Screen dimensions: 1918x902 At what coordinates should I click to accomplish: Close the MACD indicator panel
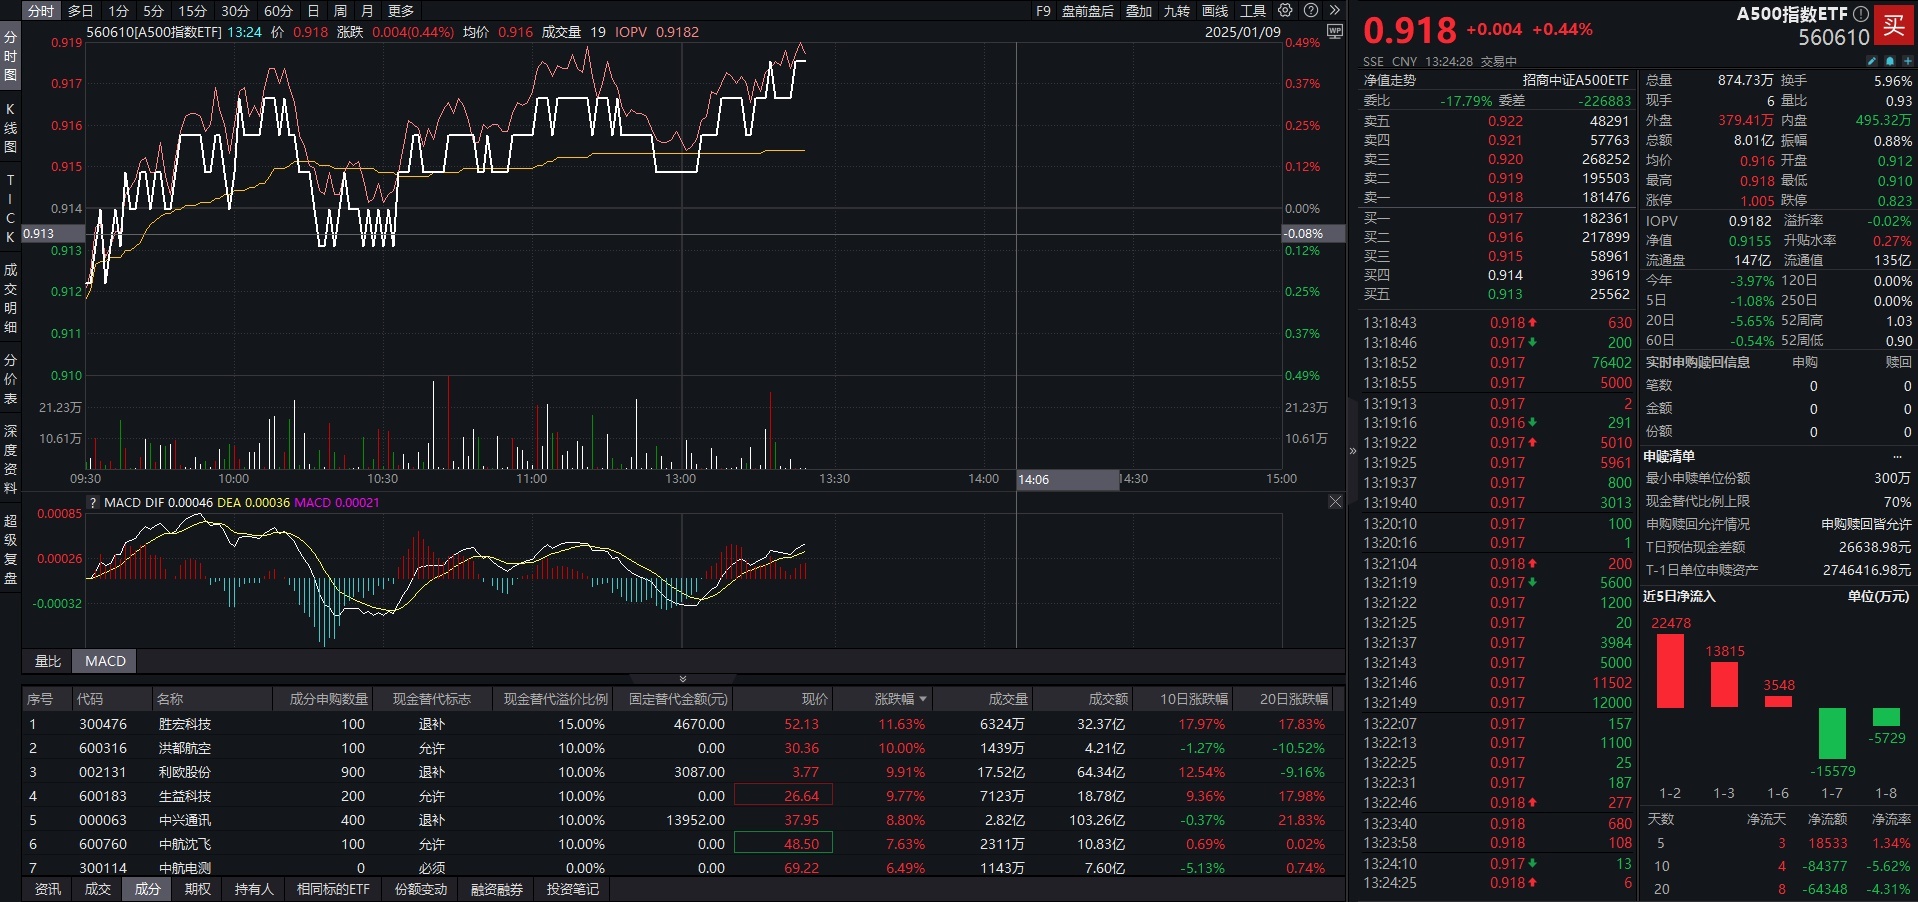coord(1335,502)
